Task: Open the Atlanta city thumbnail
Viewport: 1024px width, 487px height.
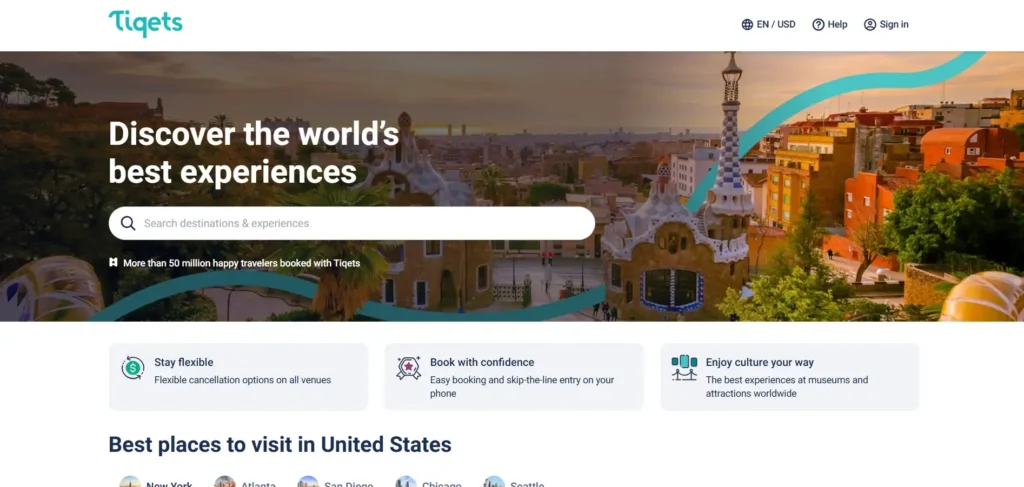Action: (x=225, y=482)
